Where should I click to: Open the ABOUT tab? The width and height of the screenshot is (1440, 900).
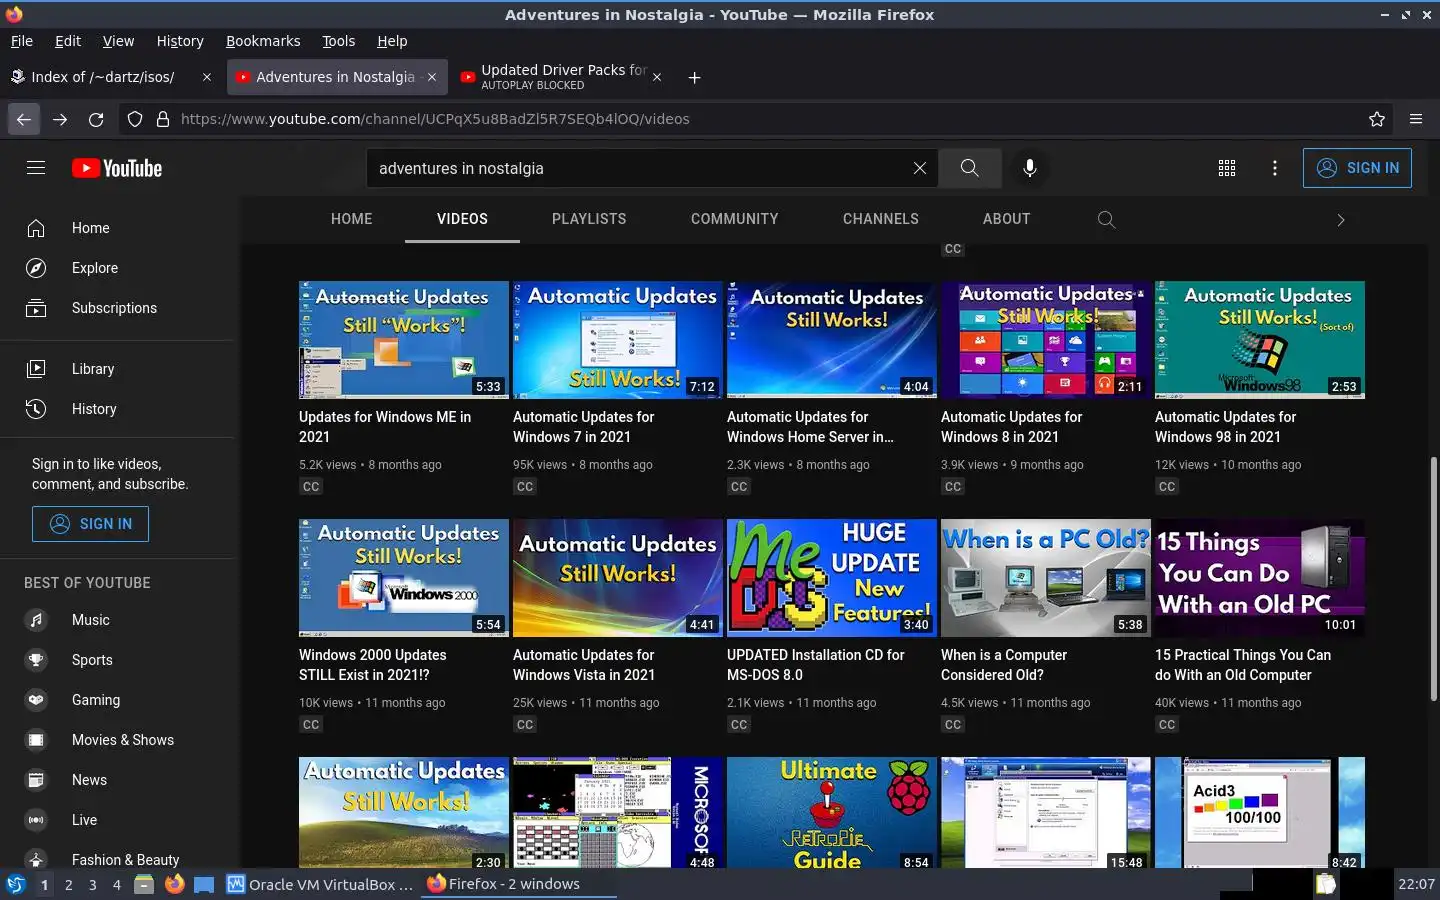pos(1006,219)
